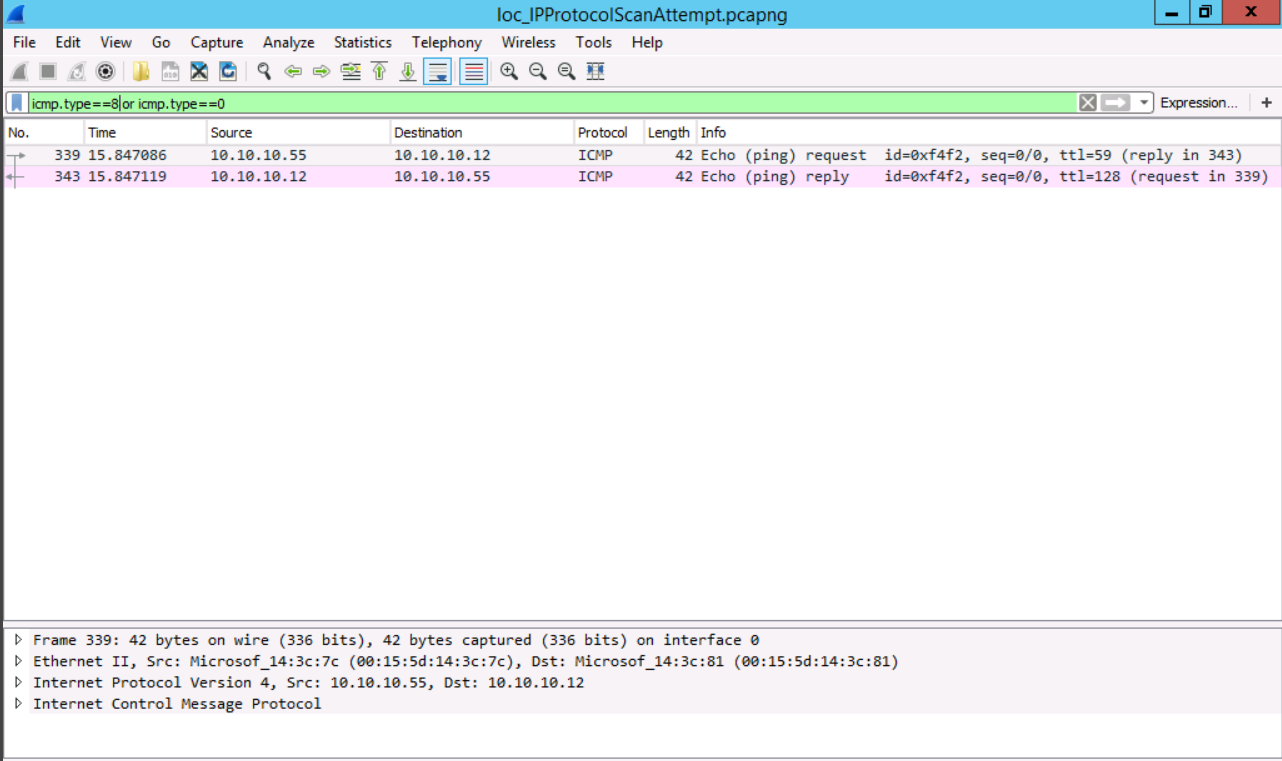
Task: Open the Statistics menu
Action: tap(363, 42)
